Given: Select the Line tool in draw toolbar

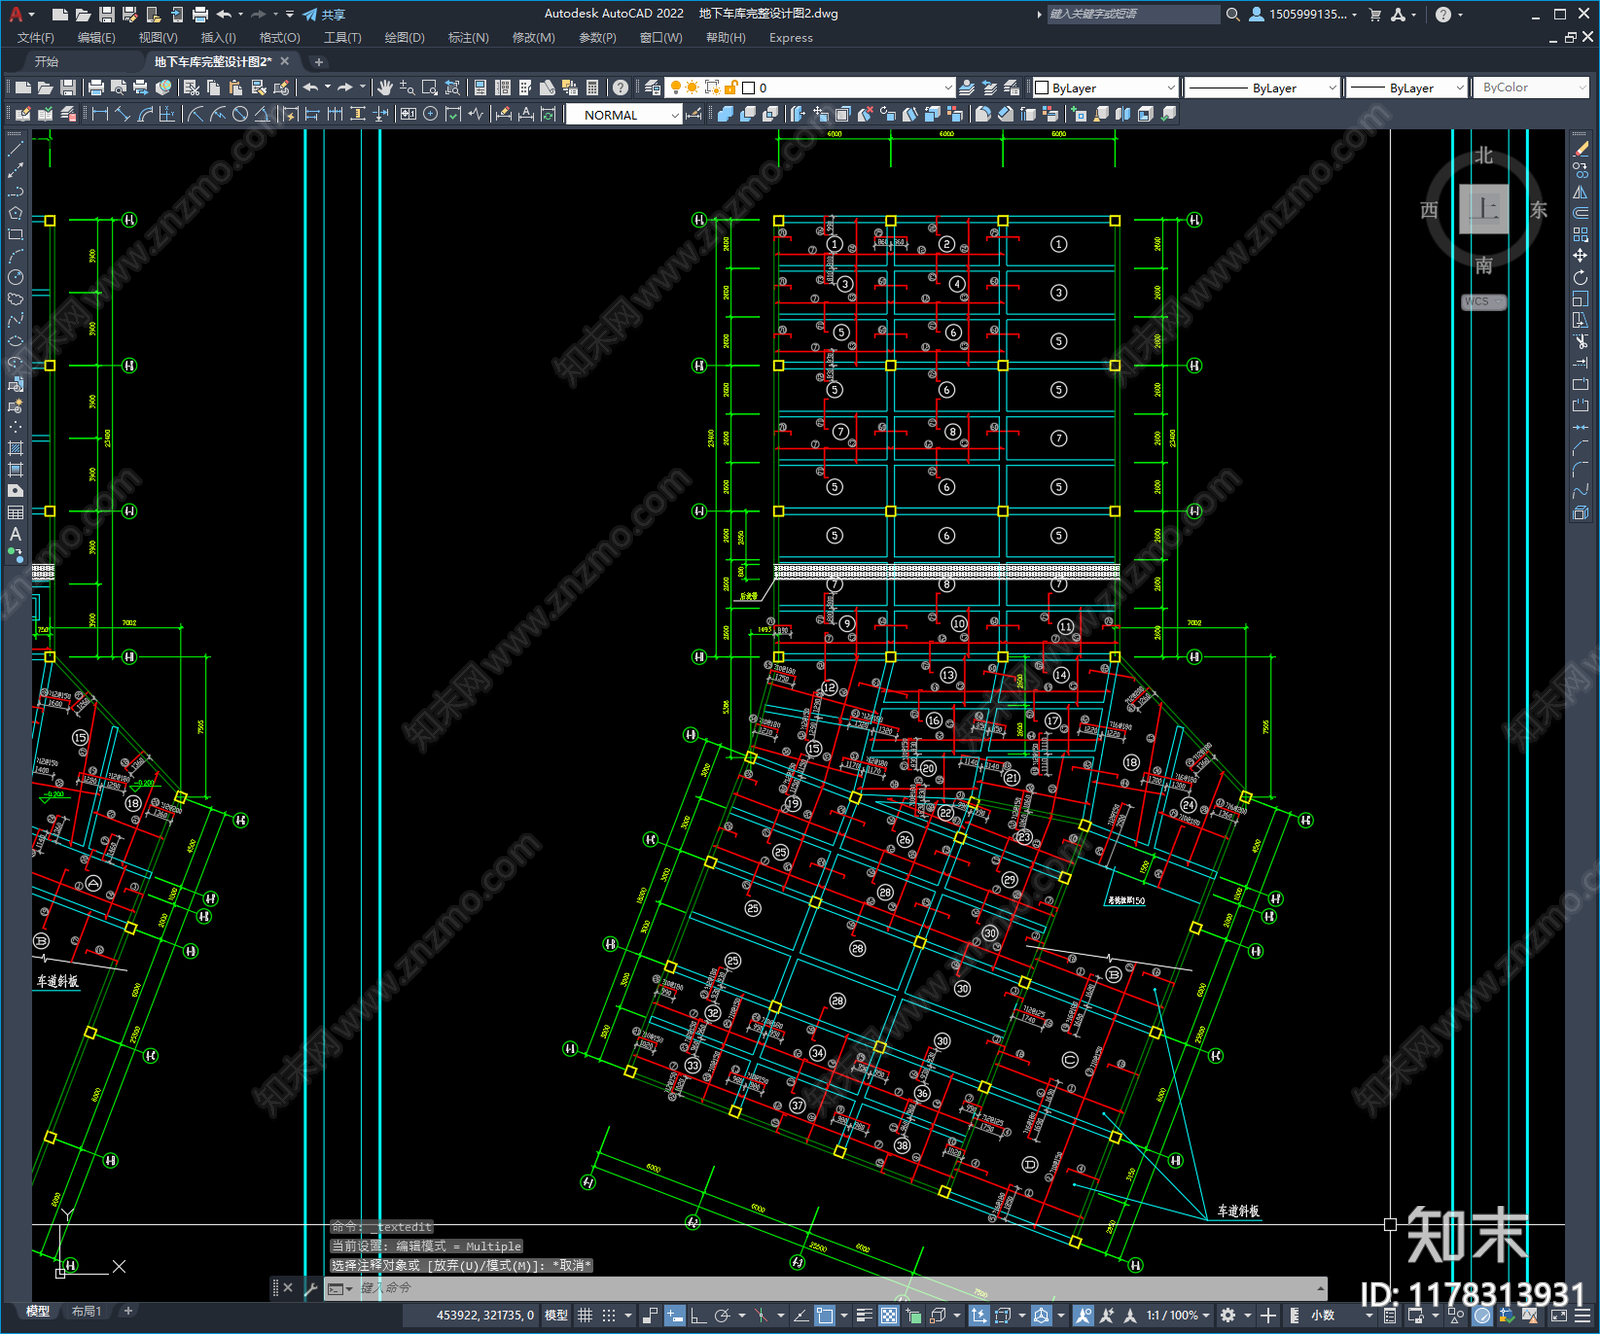Looking at the screenshot, I should pyautogui.click(x=15, y=148).
